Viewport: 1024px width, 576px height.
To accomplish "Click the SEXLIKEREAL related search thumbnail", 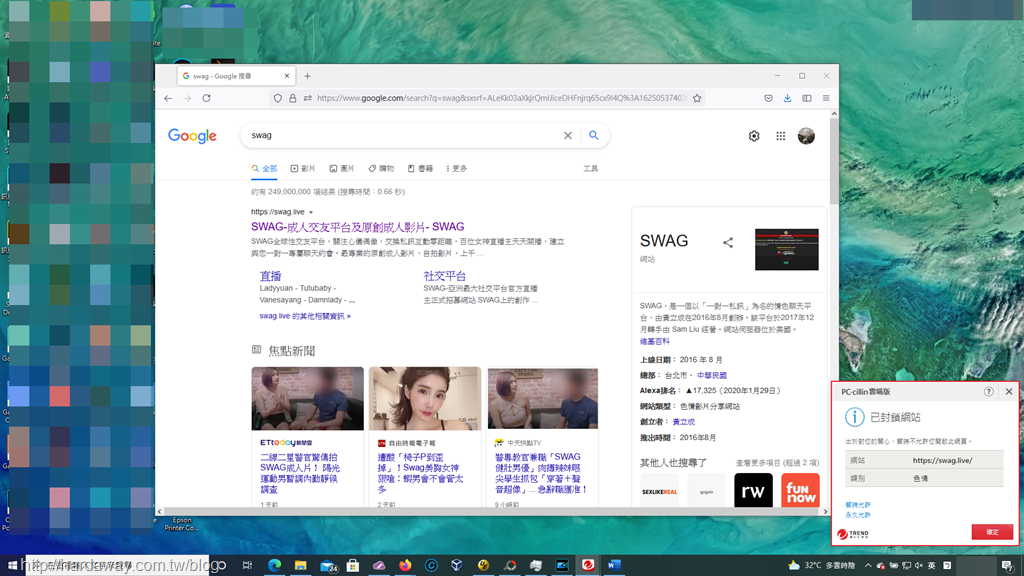I will coord(659,490).
